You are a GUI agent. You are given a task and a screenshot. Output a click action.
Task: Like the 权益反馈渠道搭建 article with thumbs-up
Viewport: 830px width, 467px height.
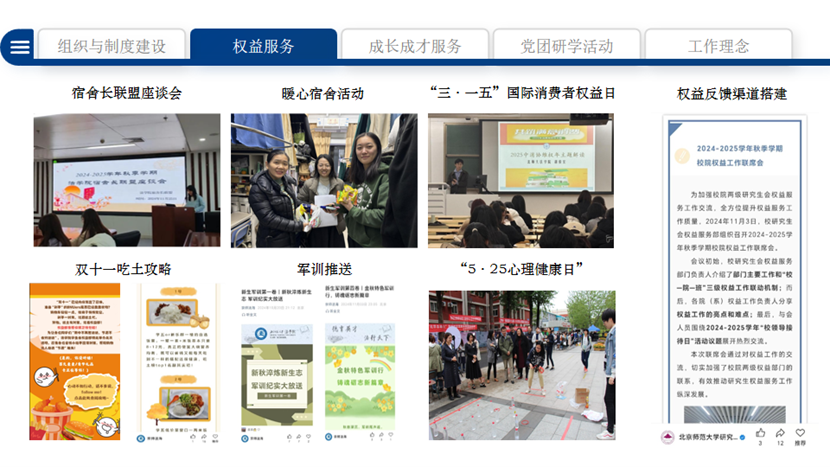click(760, 433)
